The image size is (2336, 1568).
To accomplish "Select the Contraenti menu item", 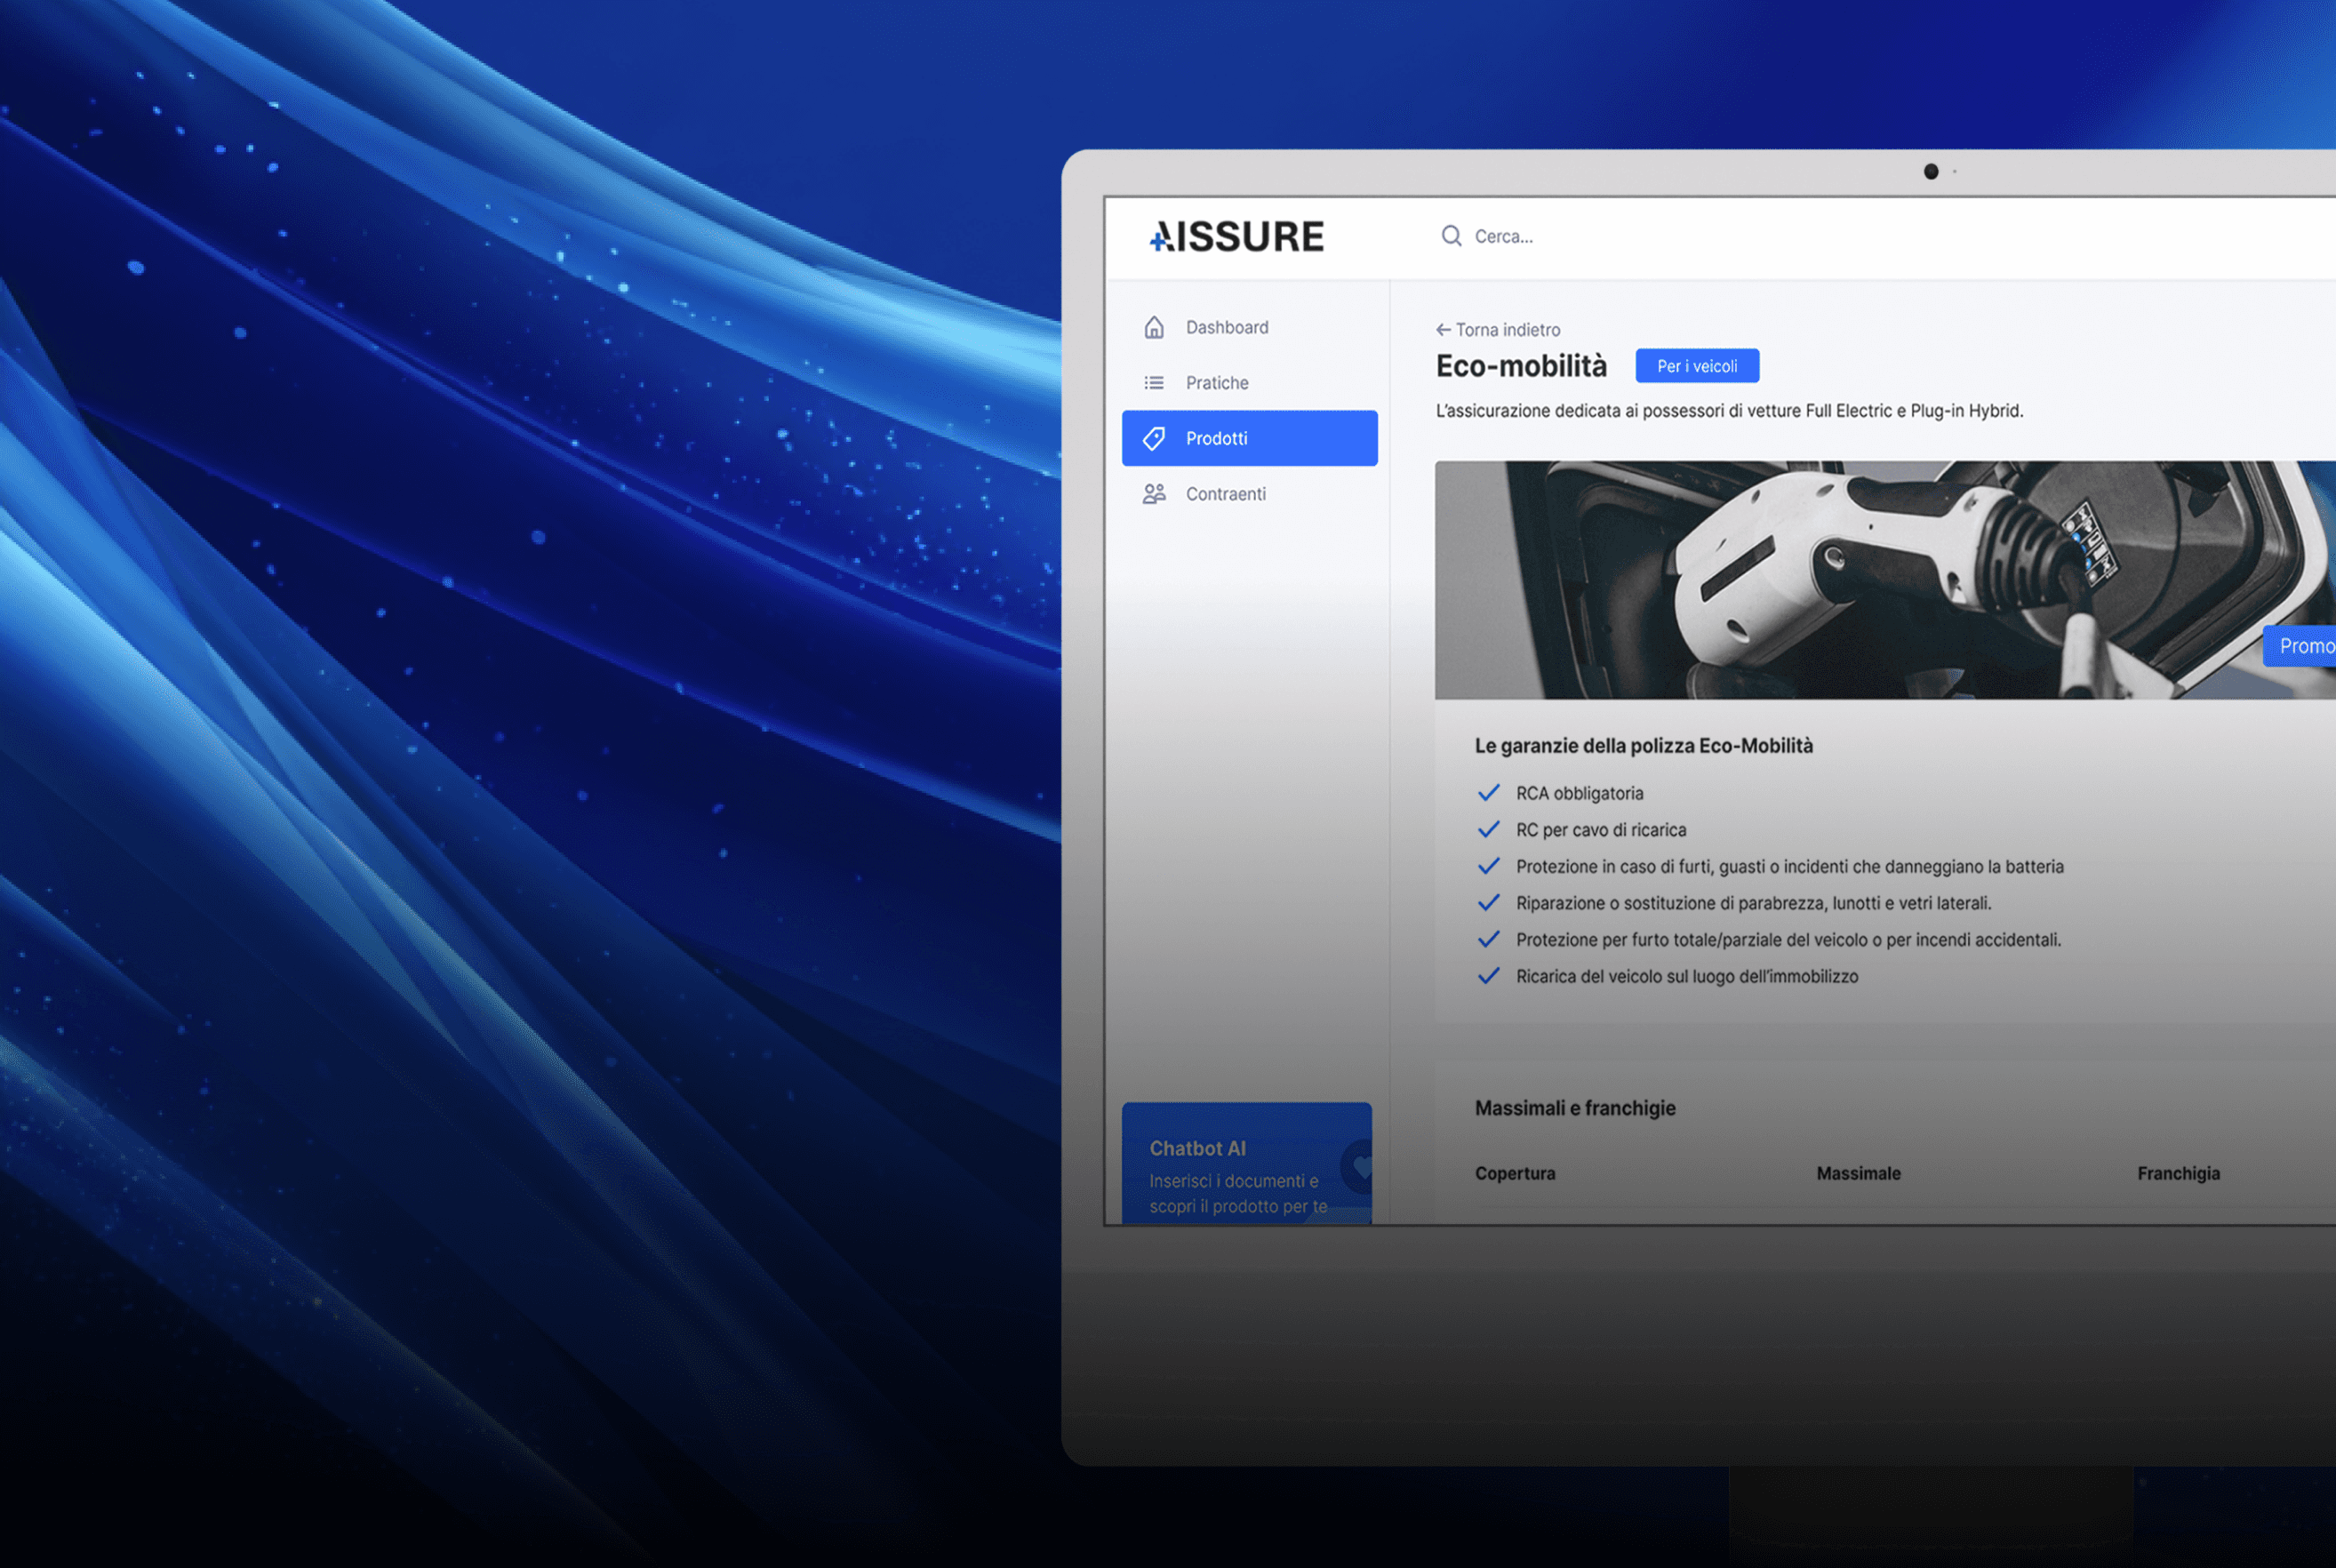I will pyautogui.click(x=1225, y=494).
